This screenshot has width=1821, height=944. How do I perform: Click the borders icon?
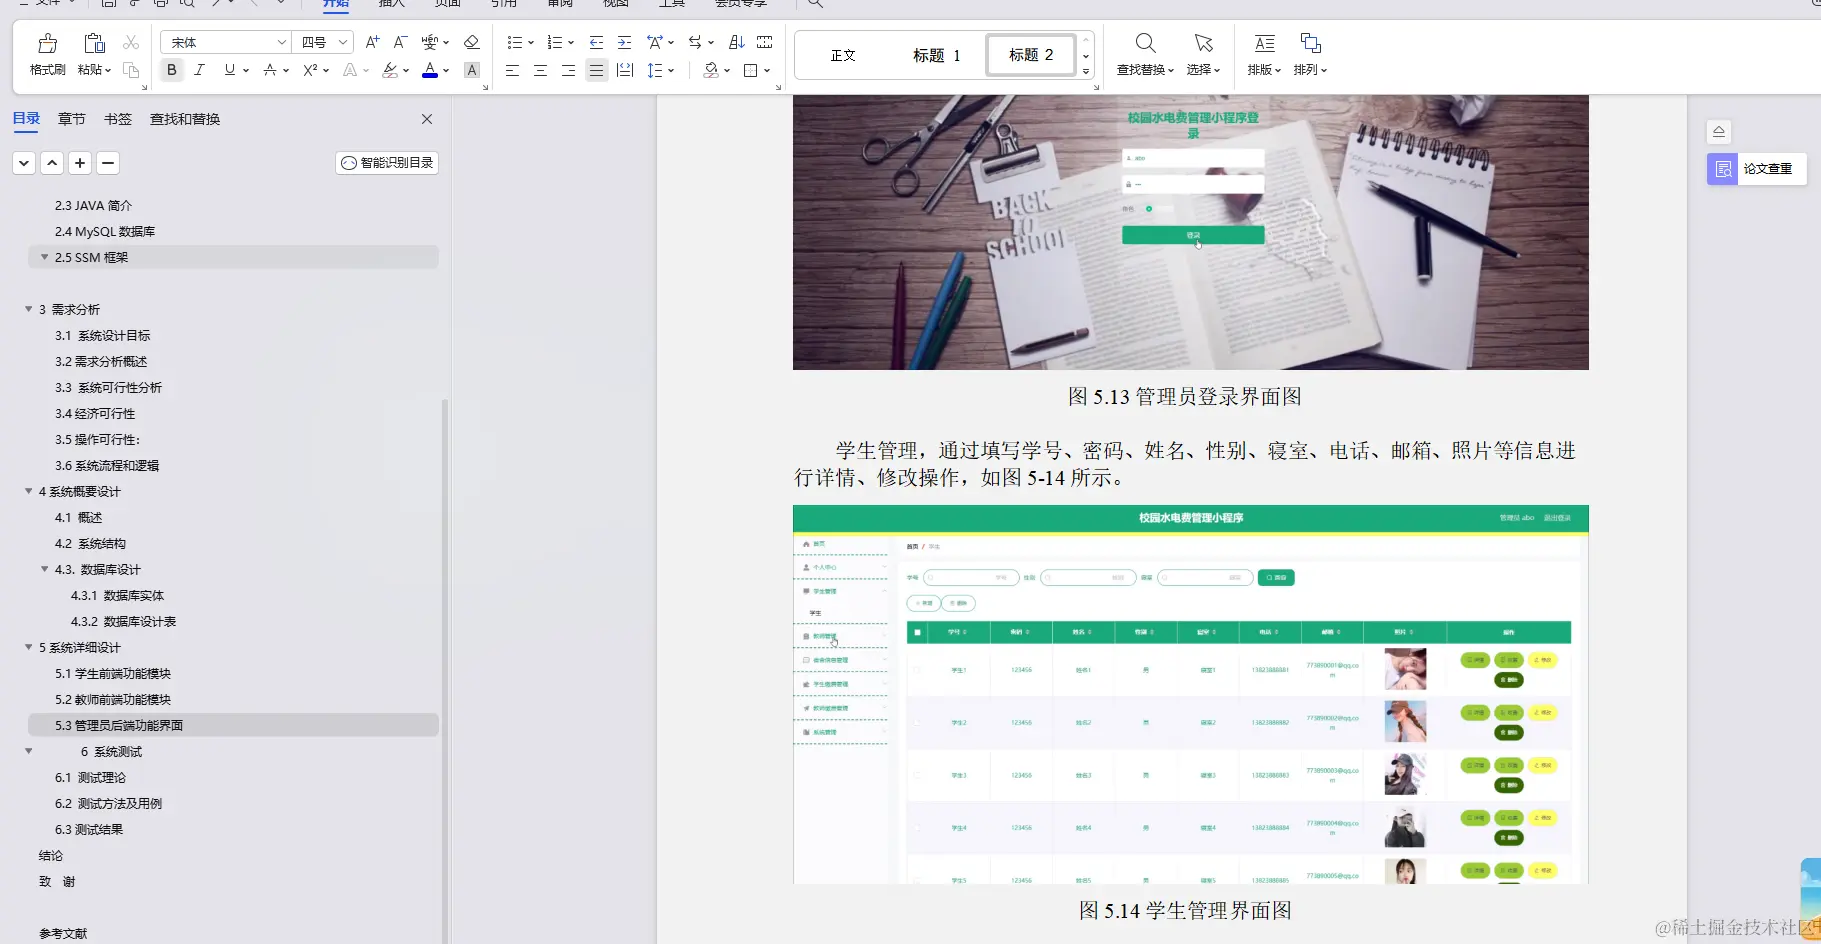751,70
